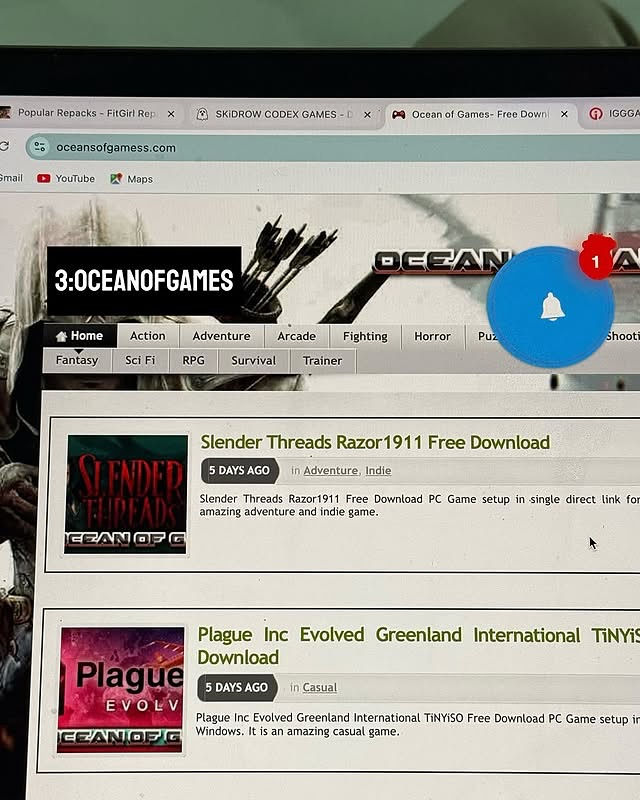Open the RPG games category
640x800 pixels.
point(193,361)
